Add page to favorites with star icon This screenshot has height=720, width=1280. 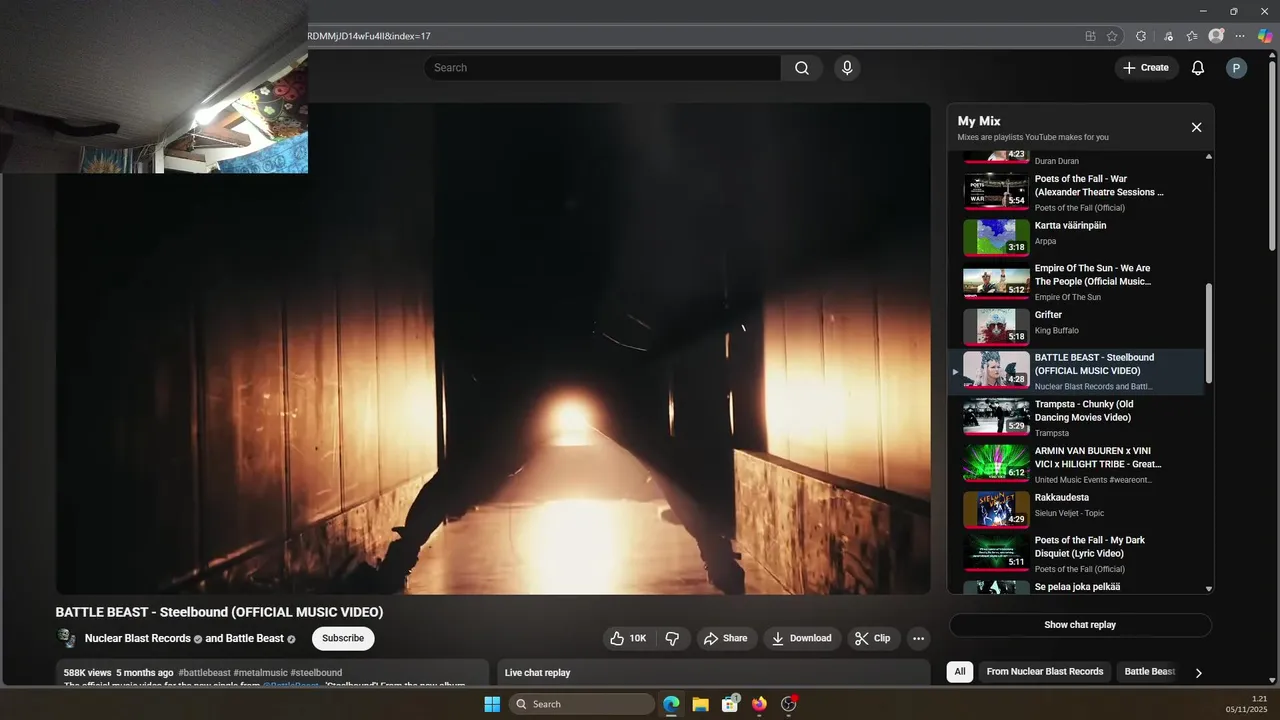(1112, 36)
